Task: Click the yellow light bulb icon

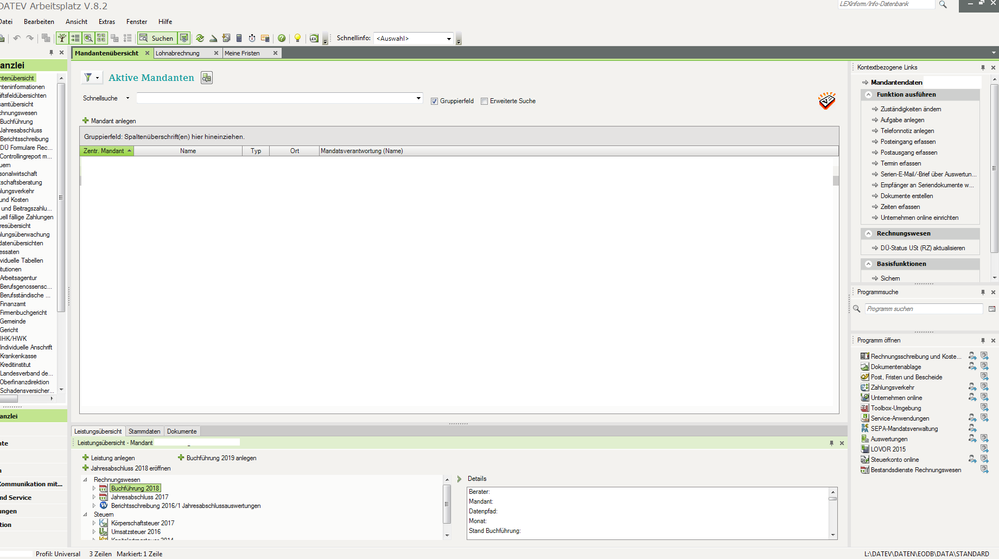Action: pos(297,38)
